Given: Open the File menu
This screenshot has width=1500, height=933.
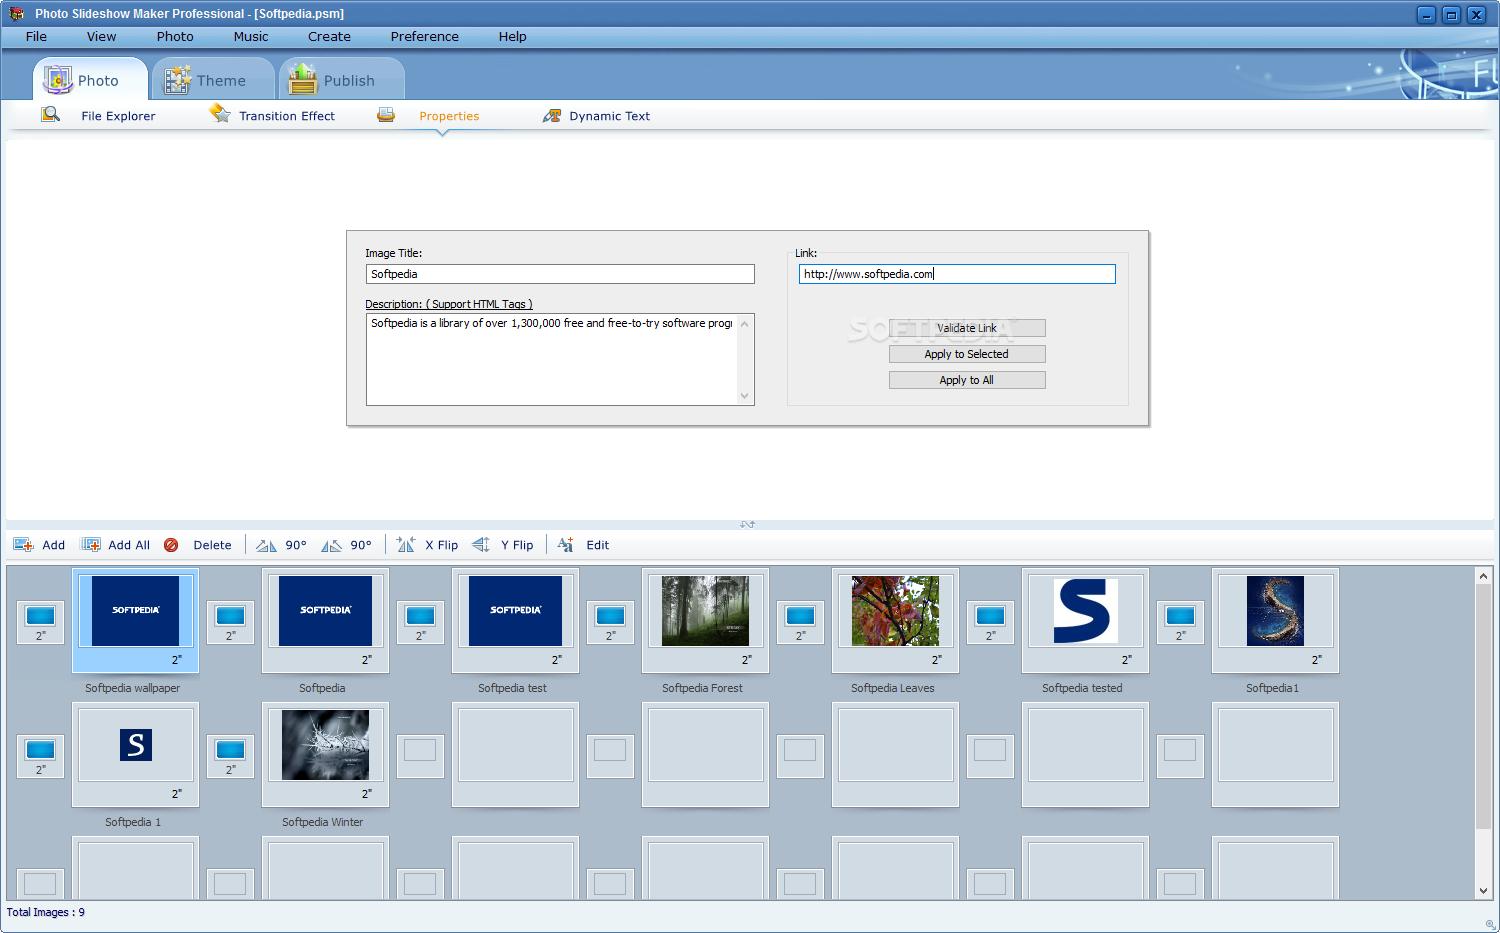Looking at the screenshot, I should pyautogui.click(x=37, y=37).
